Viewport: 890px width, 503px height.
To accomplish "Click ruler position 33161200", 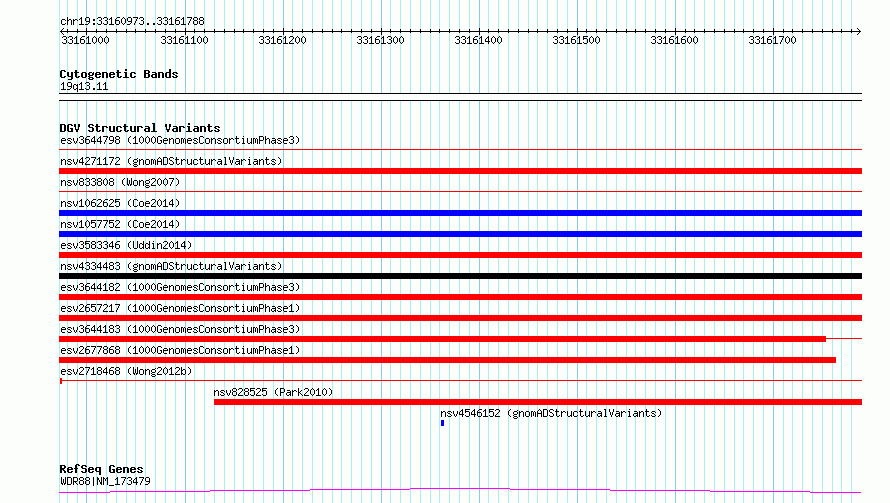I will [282, 40].
